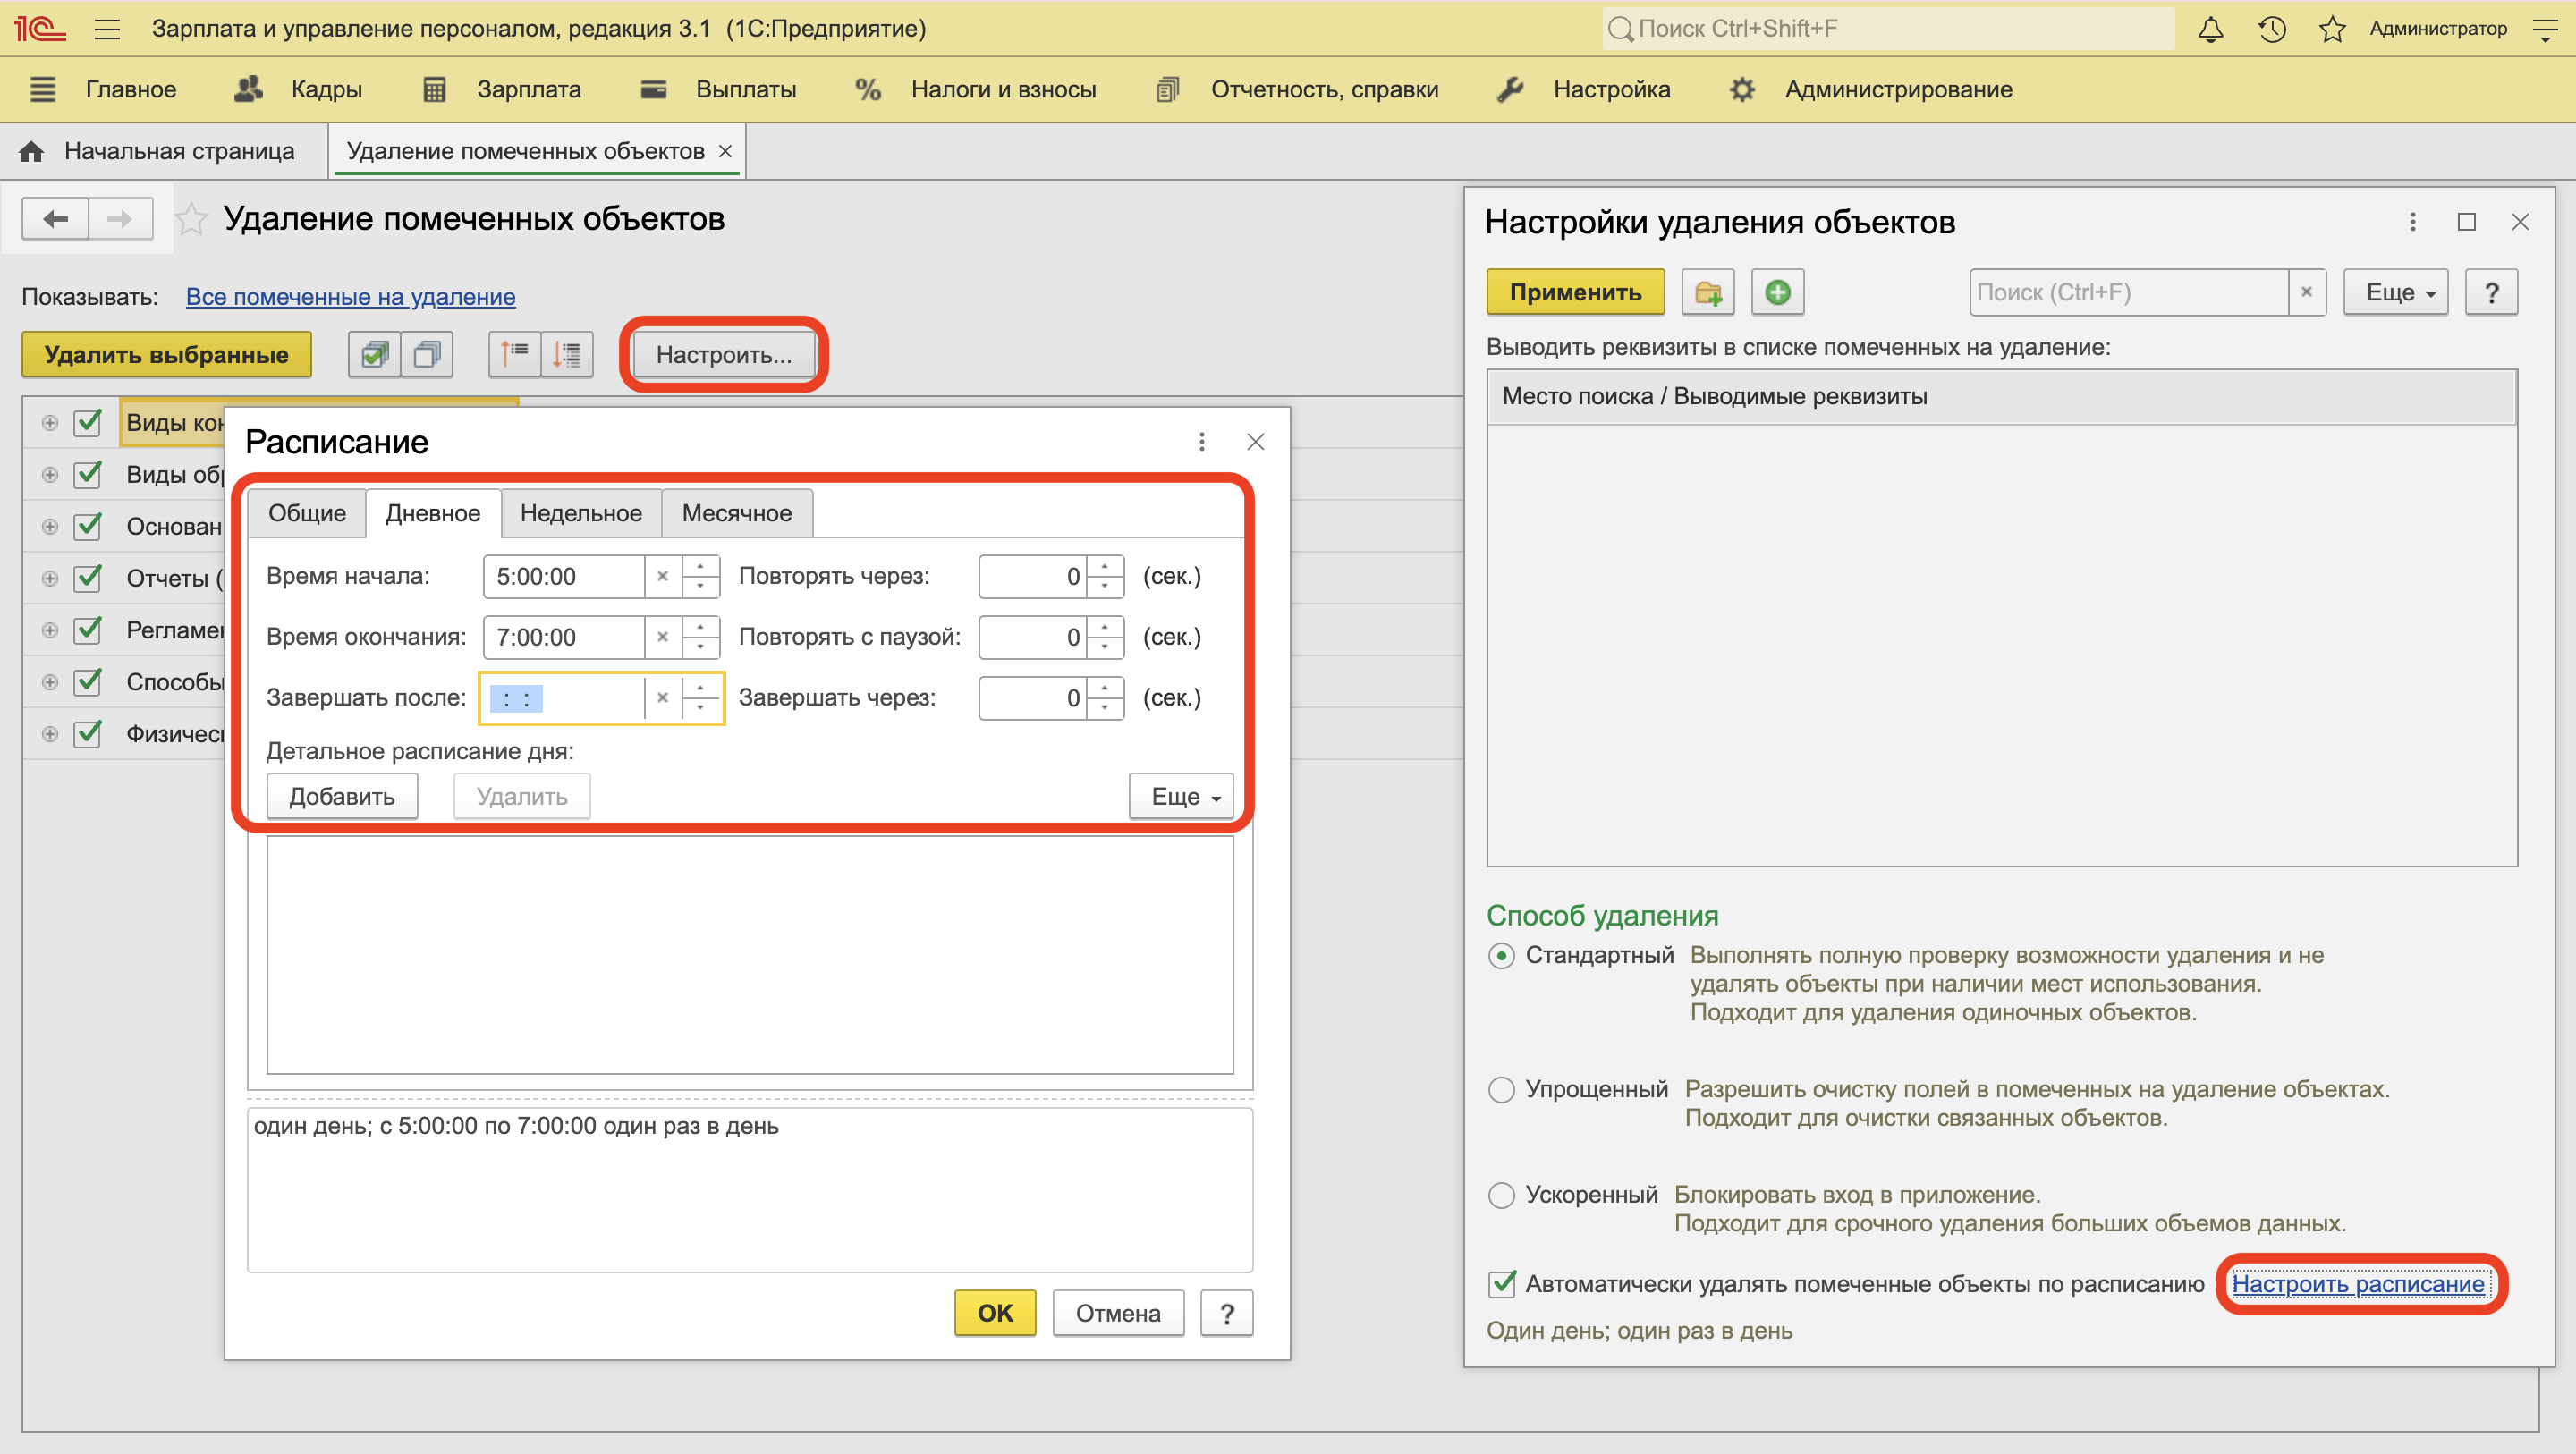This screenshot has width=2576, height=1454.
Task: Click the collapse all tree nodes icon
Action: (515, 355)
